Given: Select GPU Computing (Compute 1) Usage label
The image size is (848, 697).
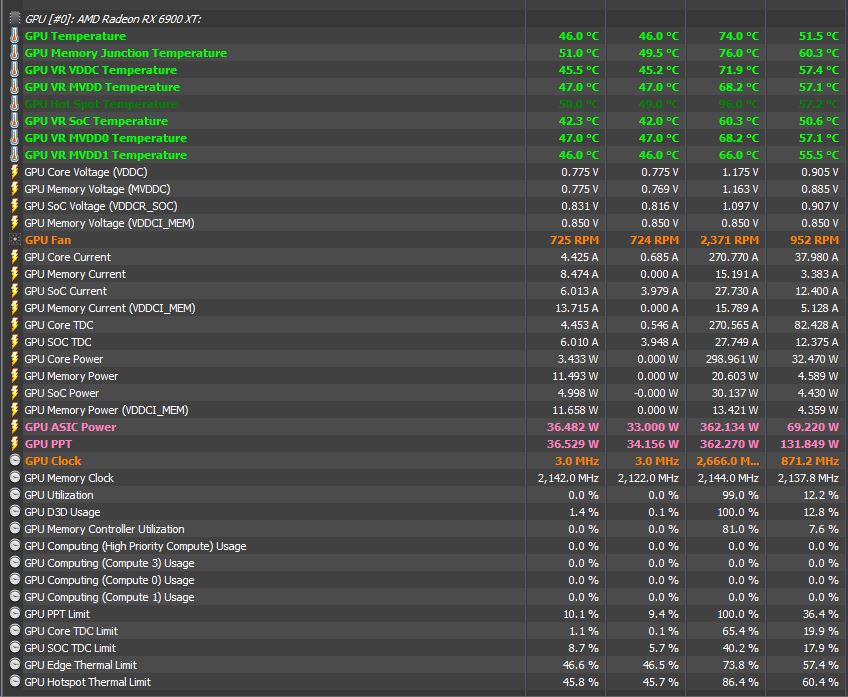Looking at the screenshot, I should 109,598.
